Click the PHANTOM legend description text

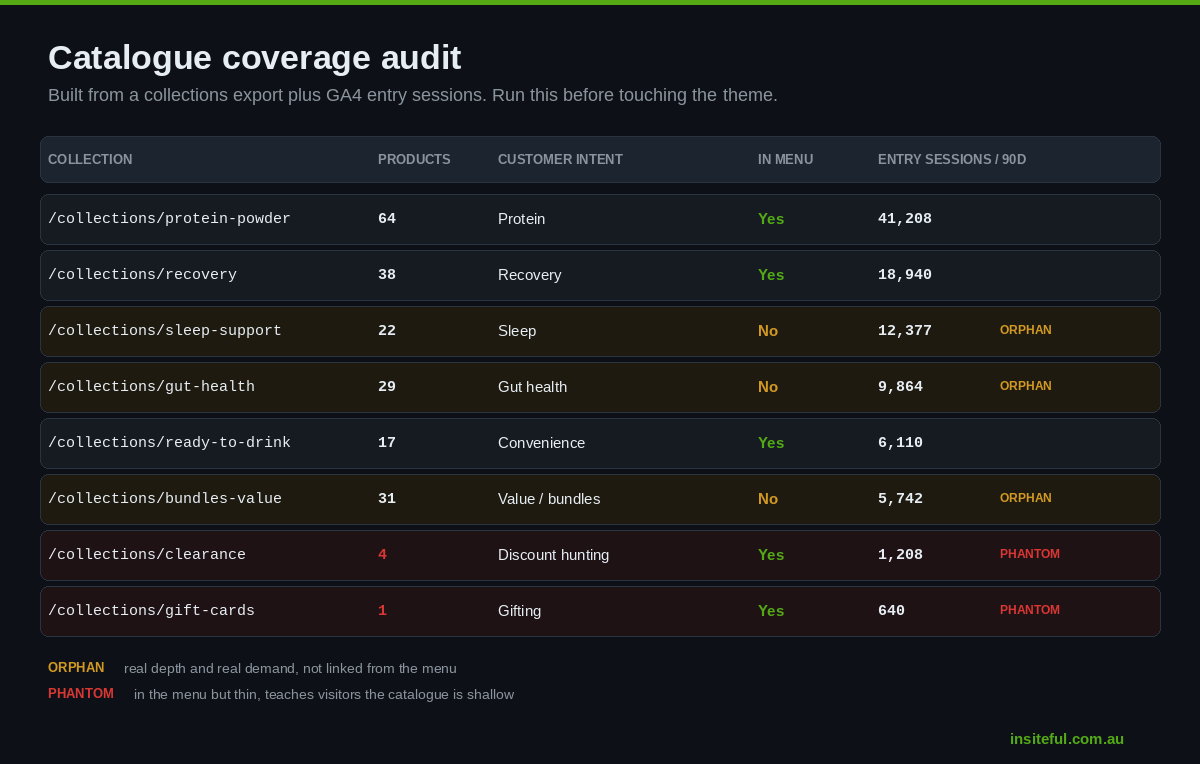pos(324,694)
